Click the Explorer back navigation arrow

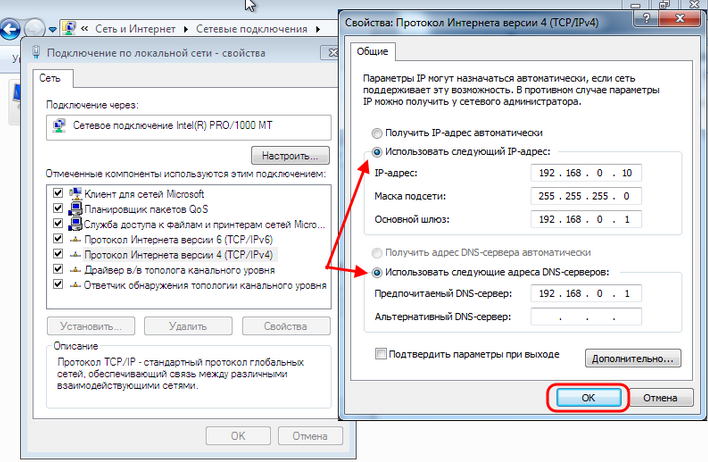(x=10, y=28)
